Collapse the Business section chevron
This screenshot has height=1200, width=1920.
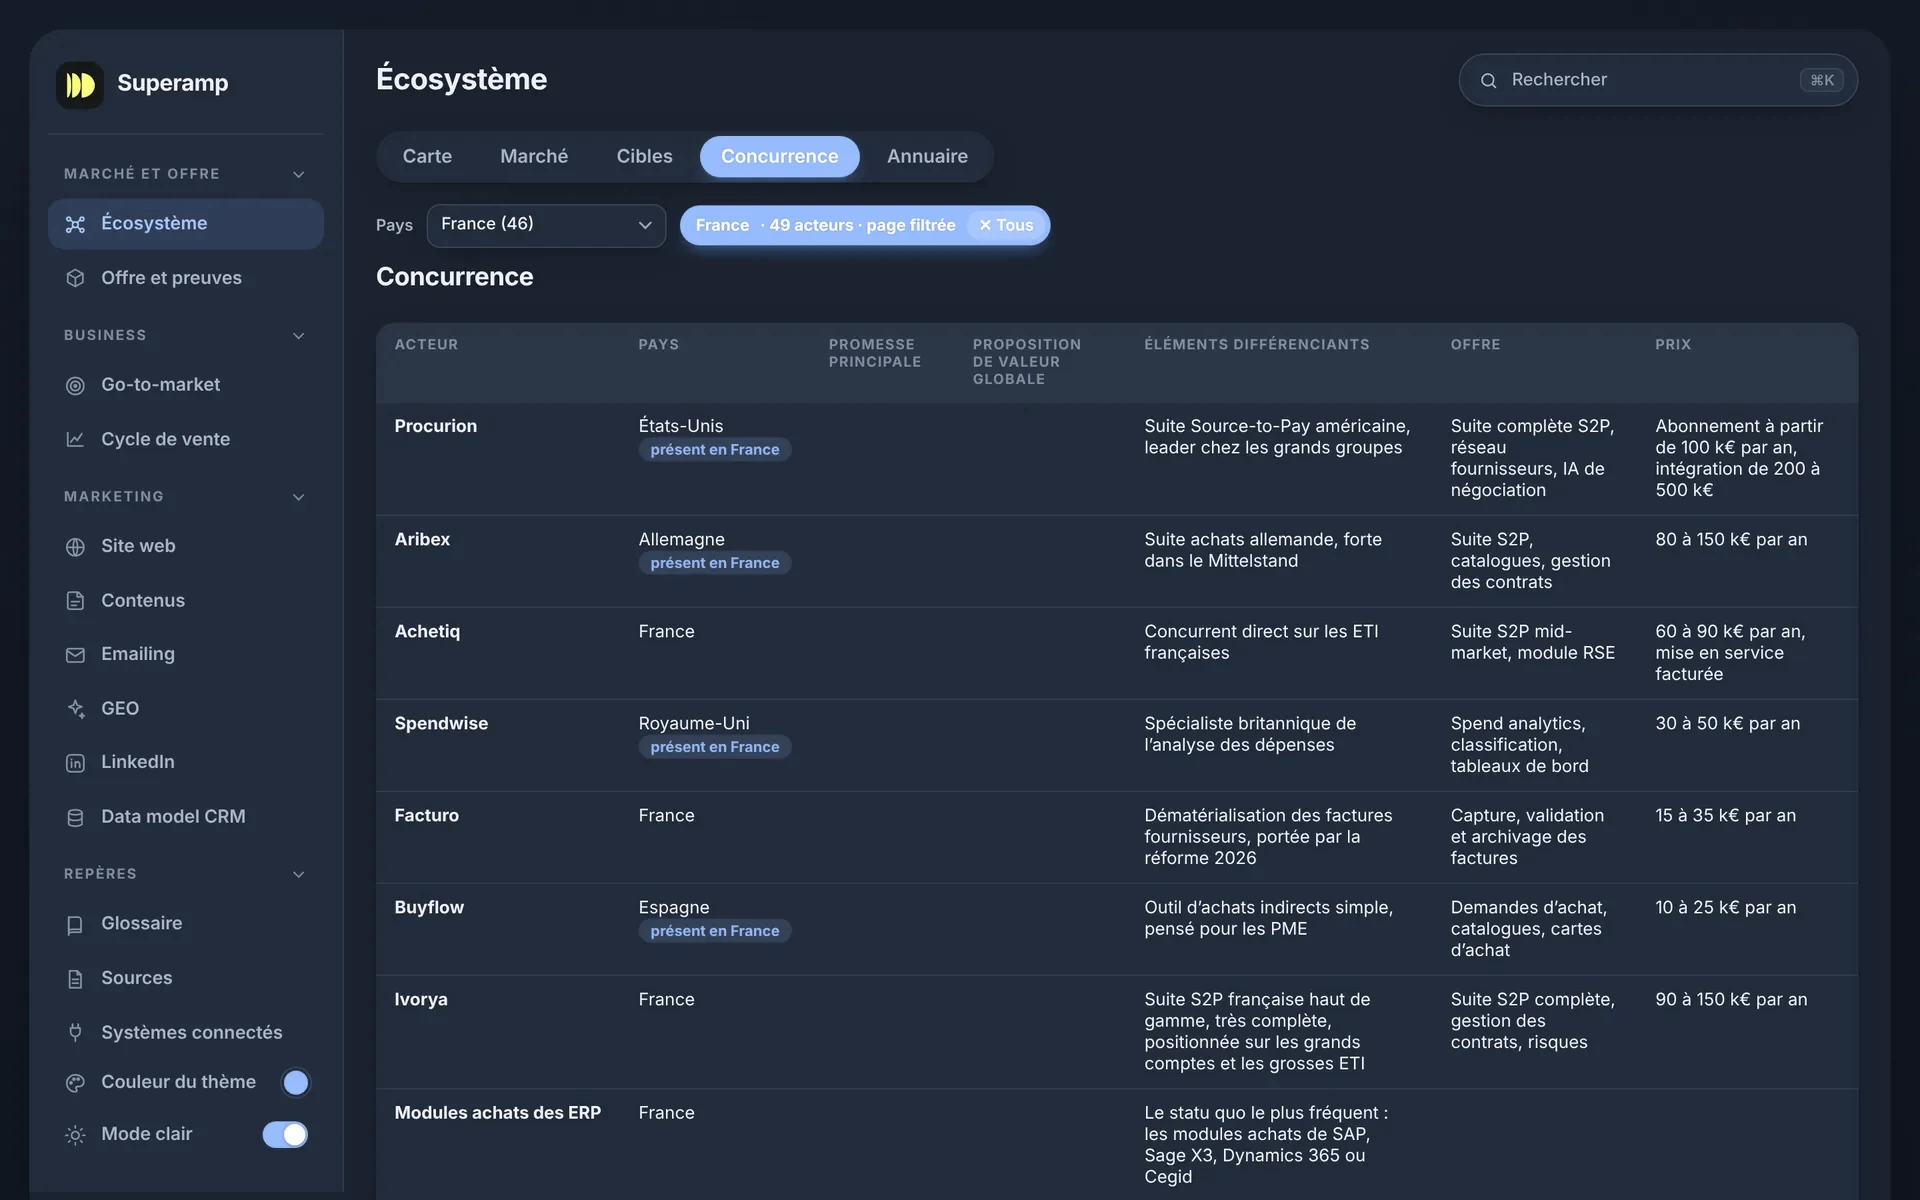tap(298, 336)
